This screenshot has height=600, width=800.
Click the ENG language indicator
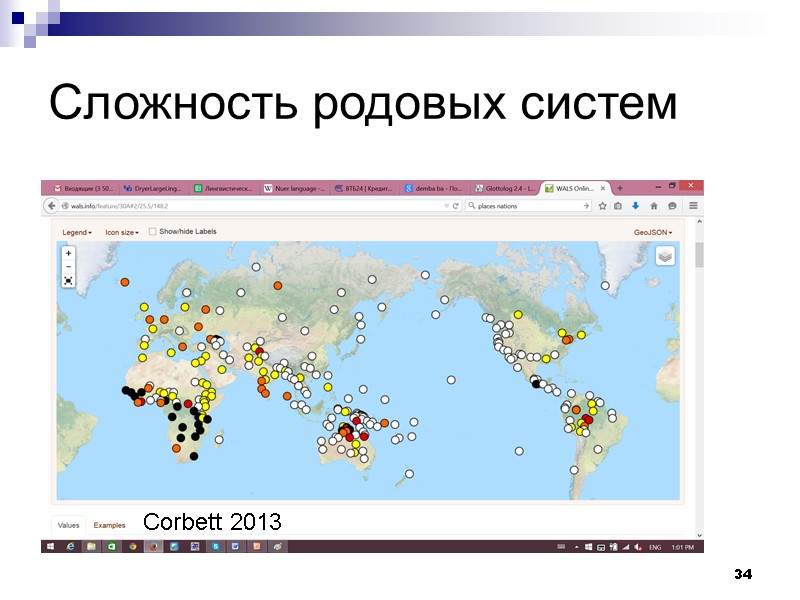655,547
